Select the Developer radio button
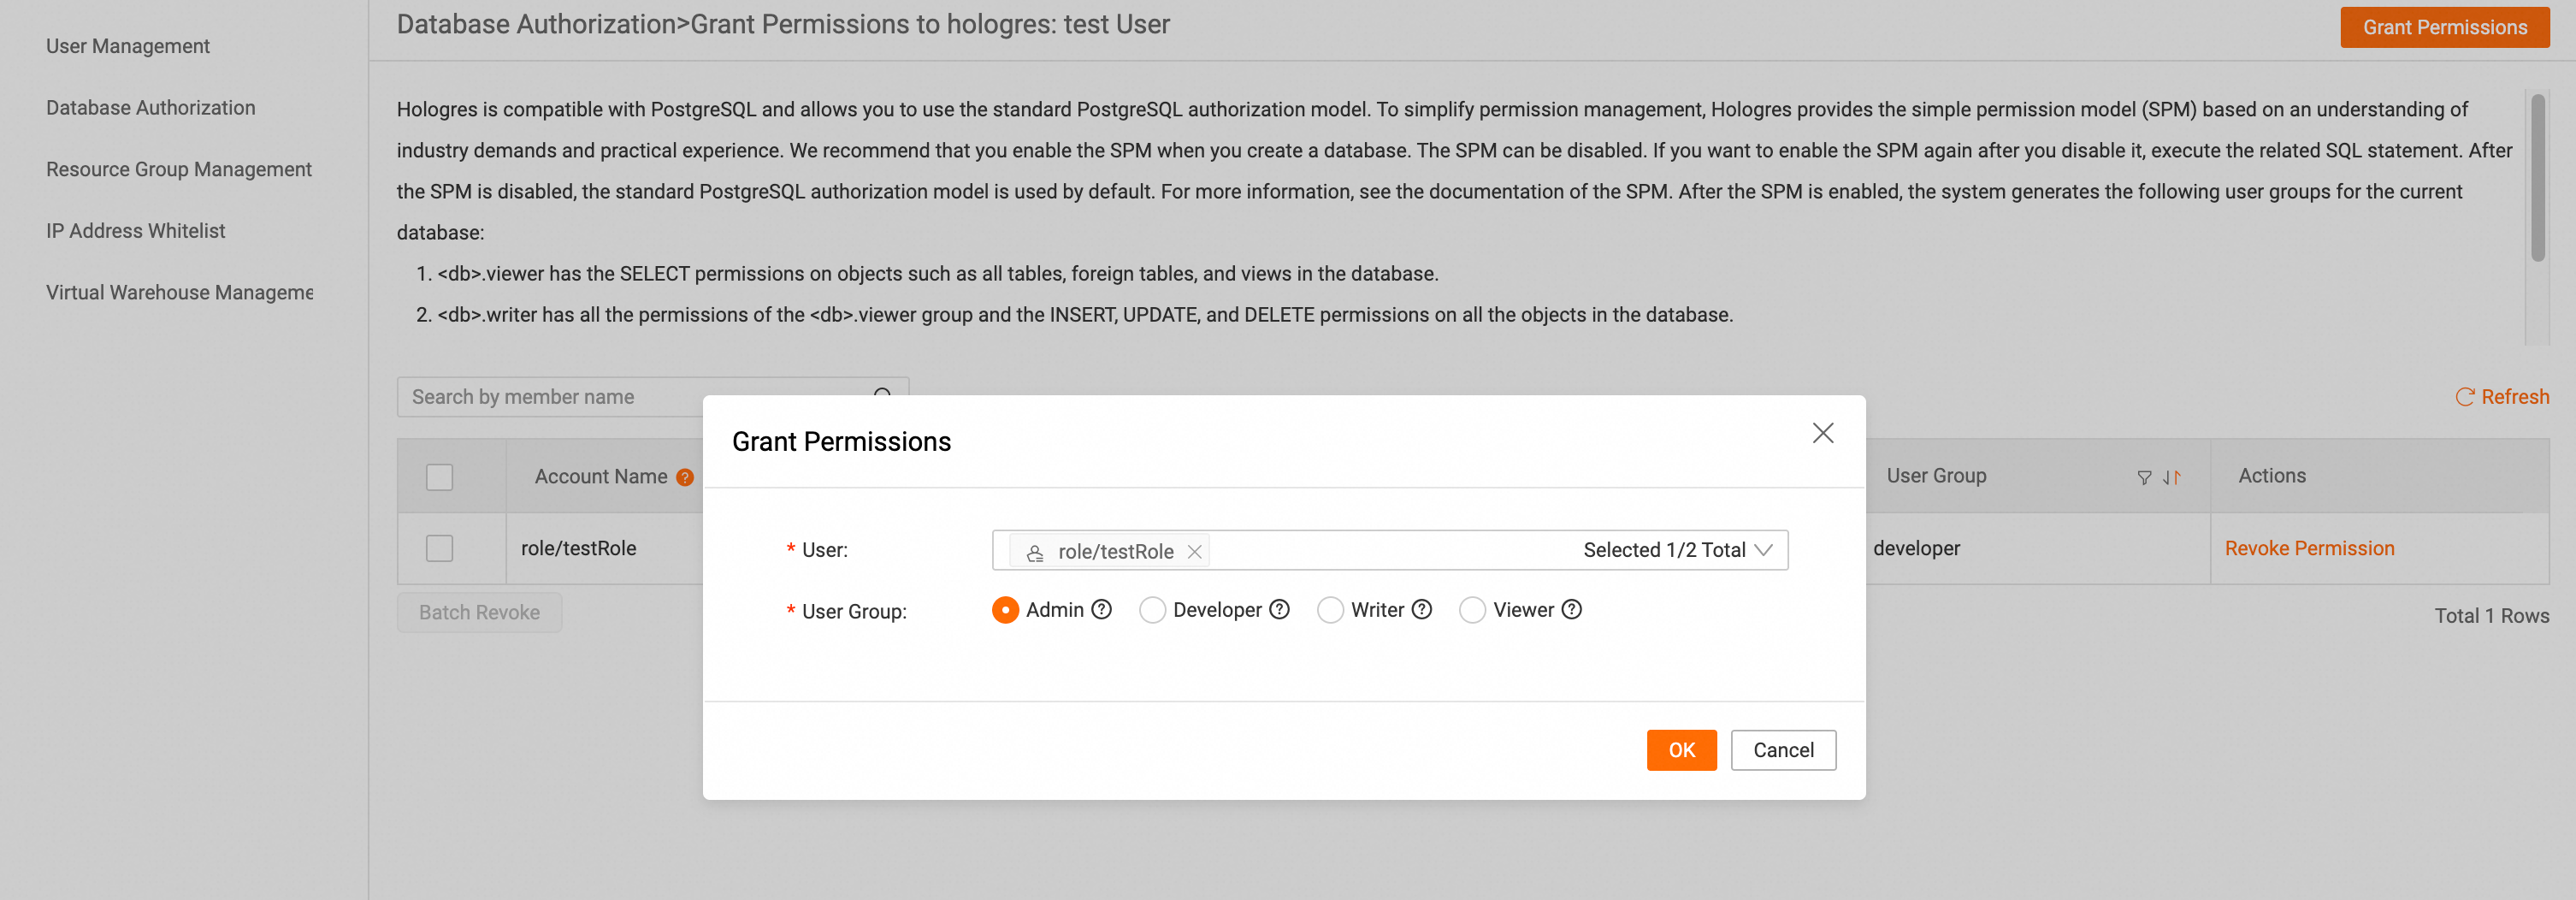Viewport: 2576px width, 900px height. [x=1152, y=610]
